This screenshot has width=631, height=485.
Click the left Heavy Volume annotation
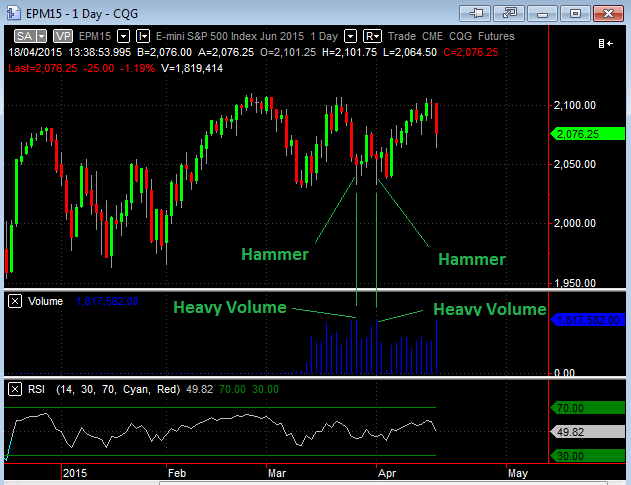tap(230, 307)
